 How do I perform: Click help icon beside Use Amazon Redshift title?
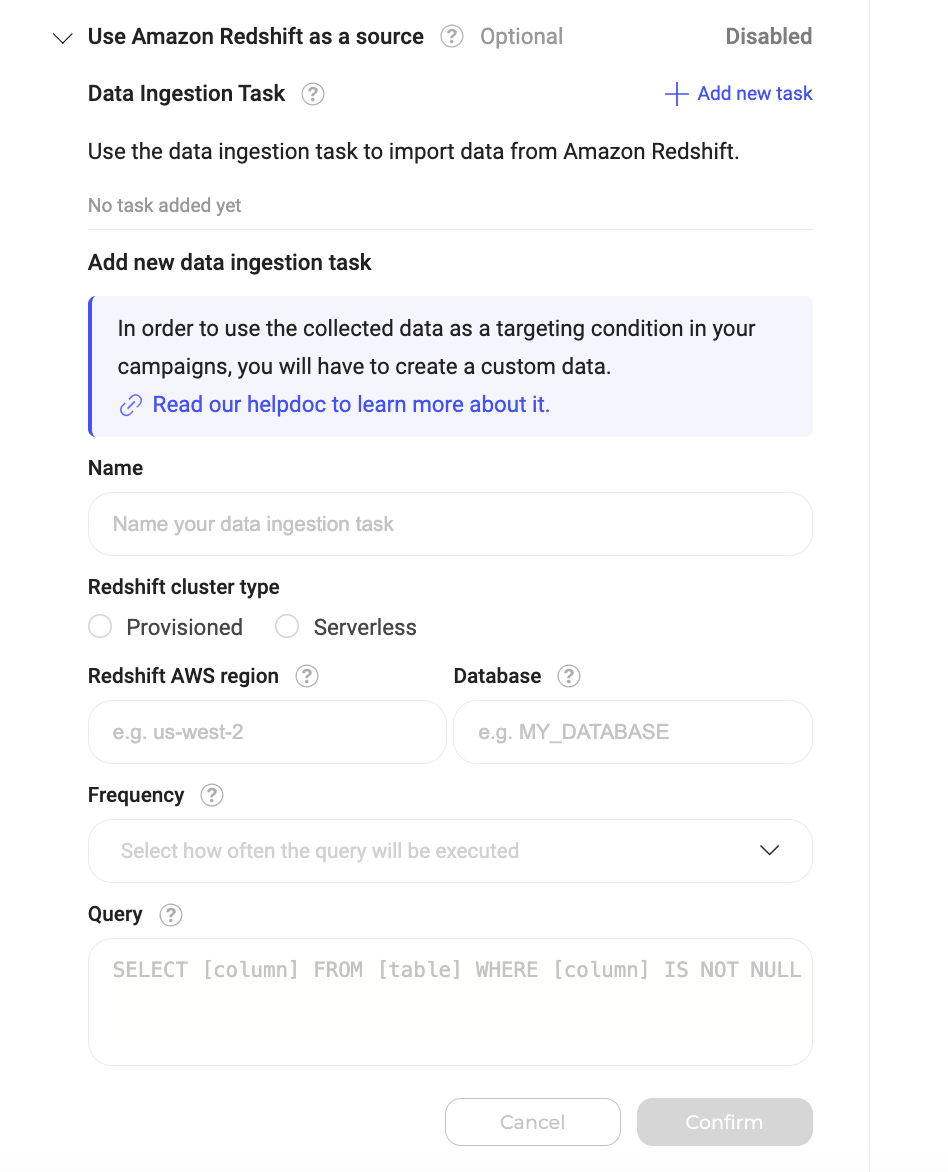[x=452, y=37]
